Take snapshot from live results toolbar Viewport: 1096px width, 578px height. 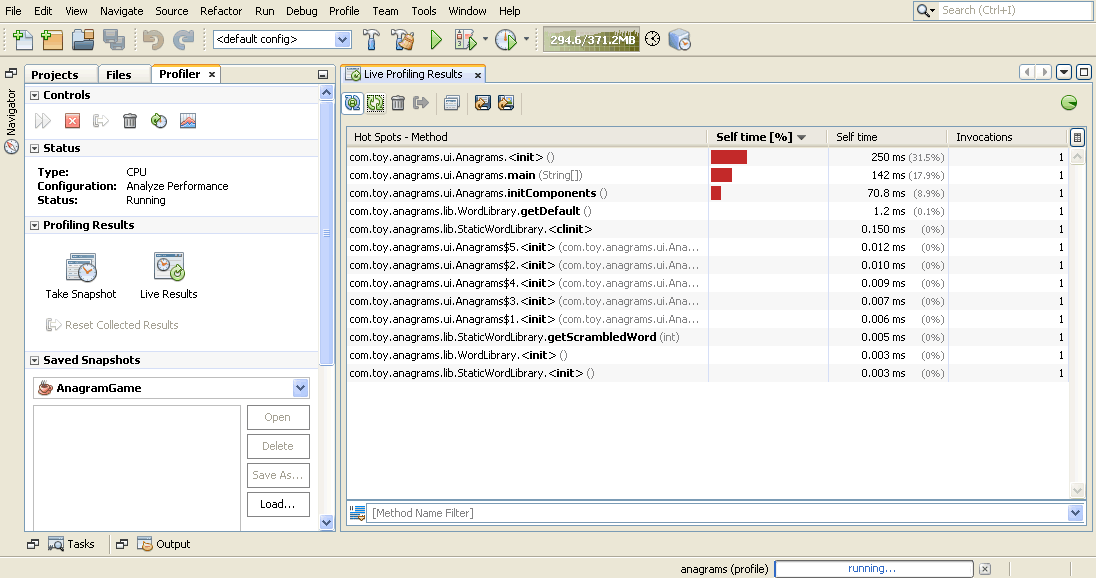[x=452, y=103]
